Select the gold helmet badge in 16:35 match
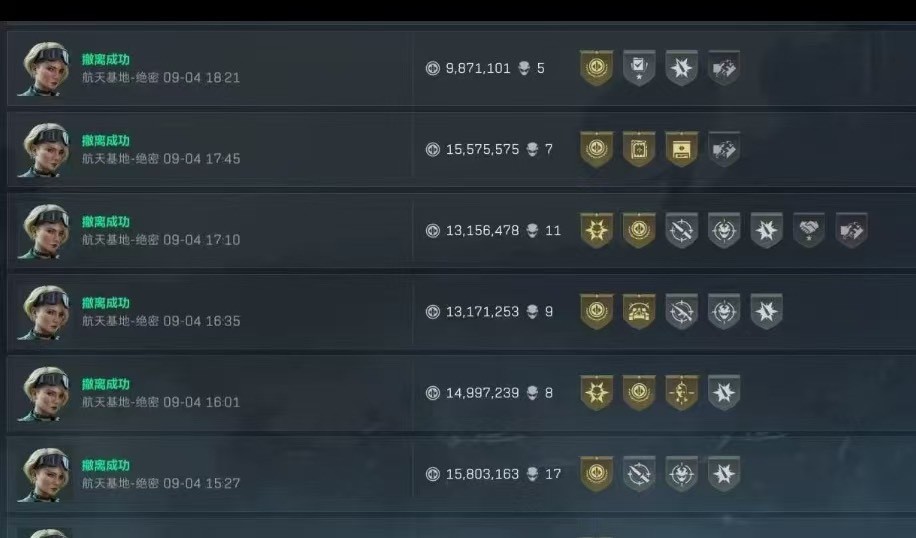The width and height of the screenshot is (916, 538). click(639, 311)
